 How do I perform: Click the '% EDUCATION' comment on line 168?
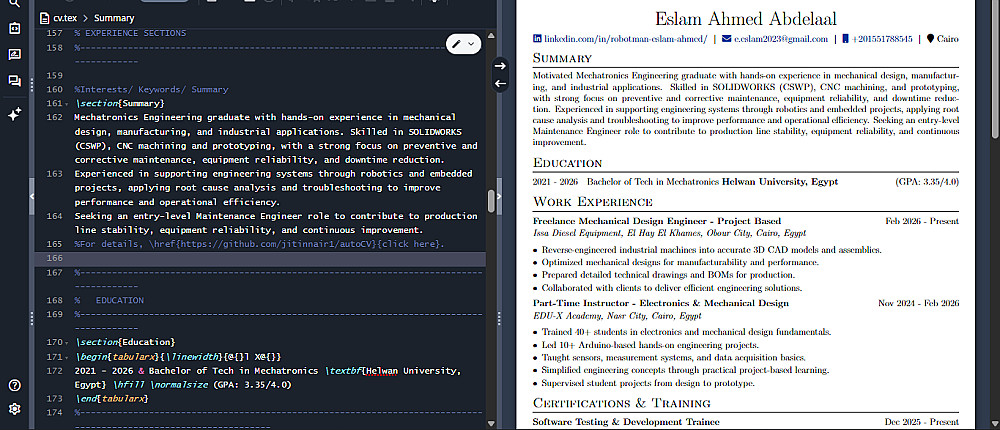point(109,300)
